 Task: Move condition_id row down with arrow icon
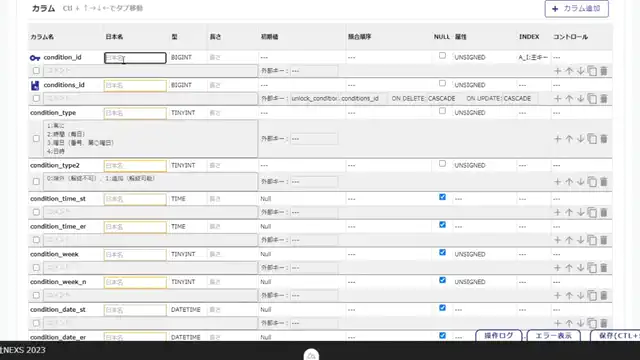[580, 71]
